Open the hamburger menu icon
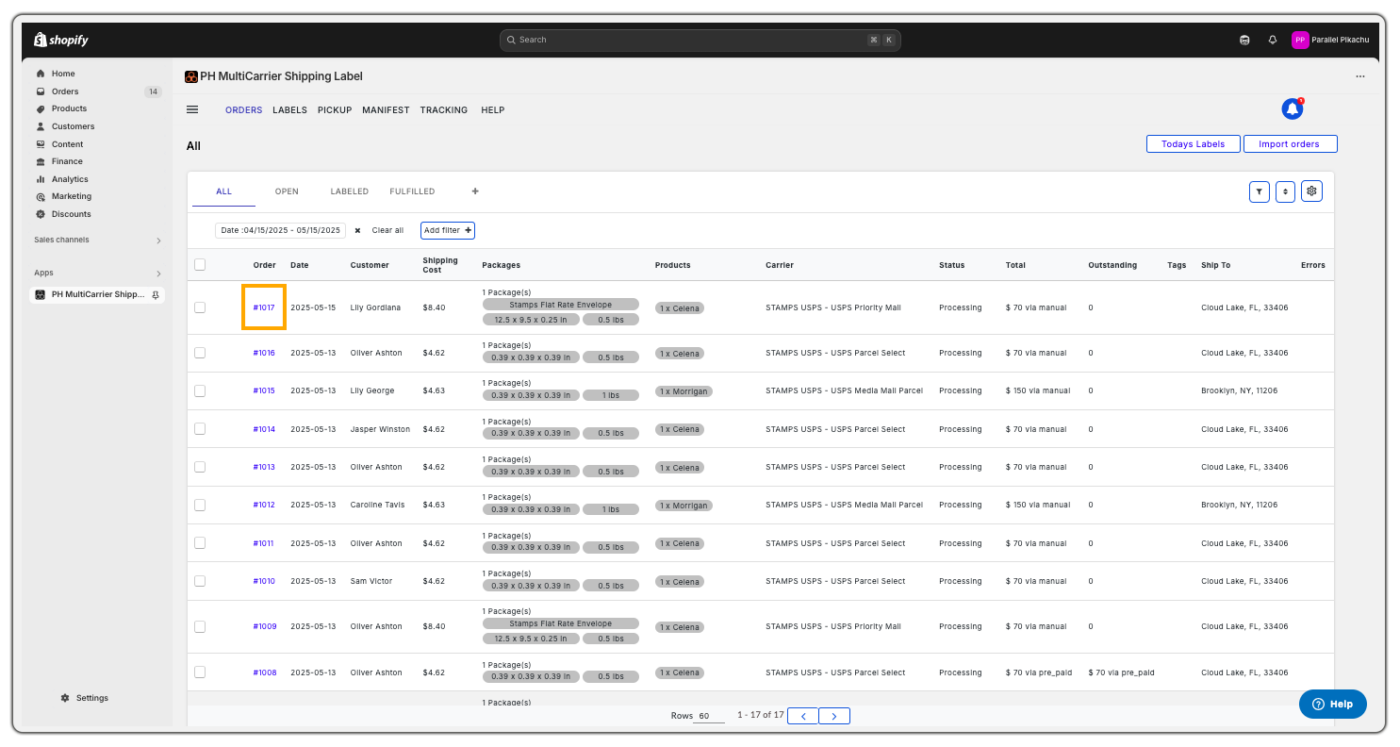 [x=192, y=110]
